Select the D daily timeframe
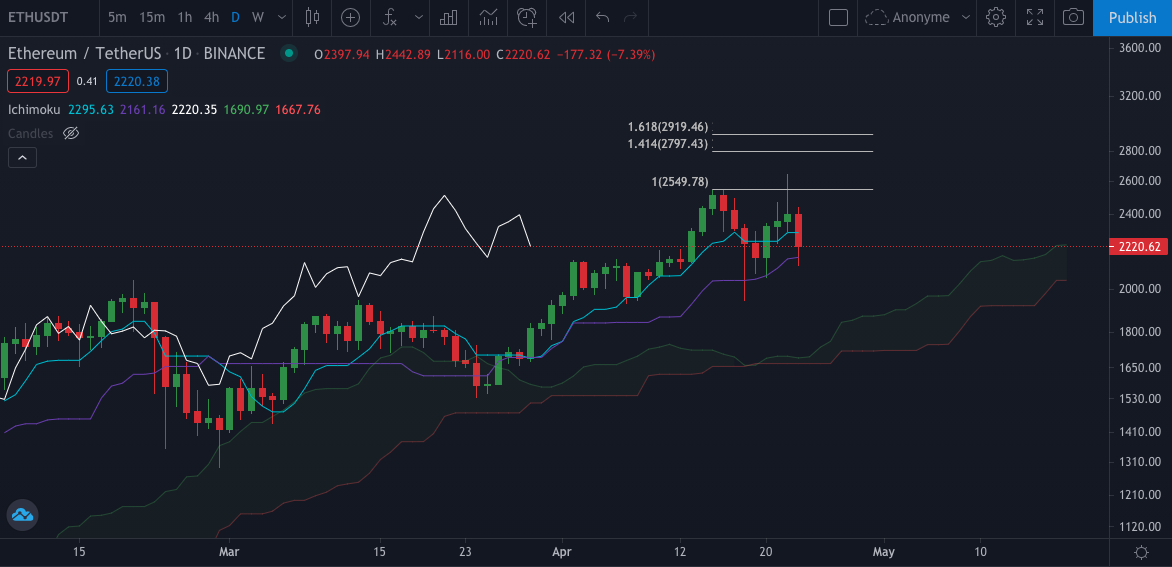This screenshot has width=1172, height=567. pyautogui.click(x=235, y=17)
